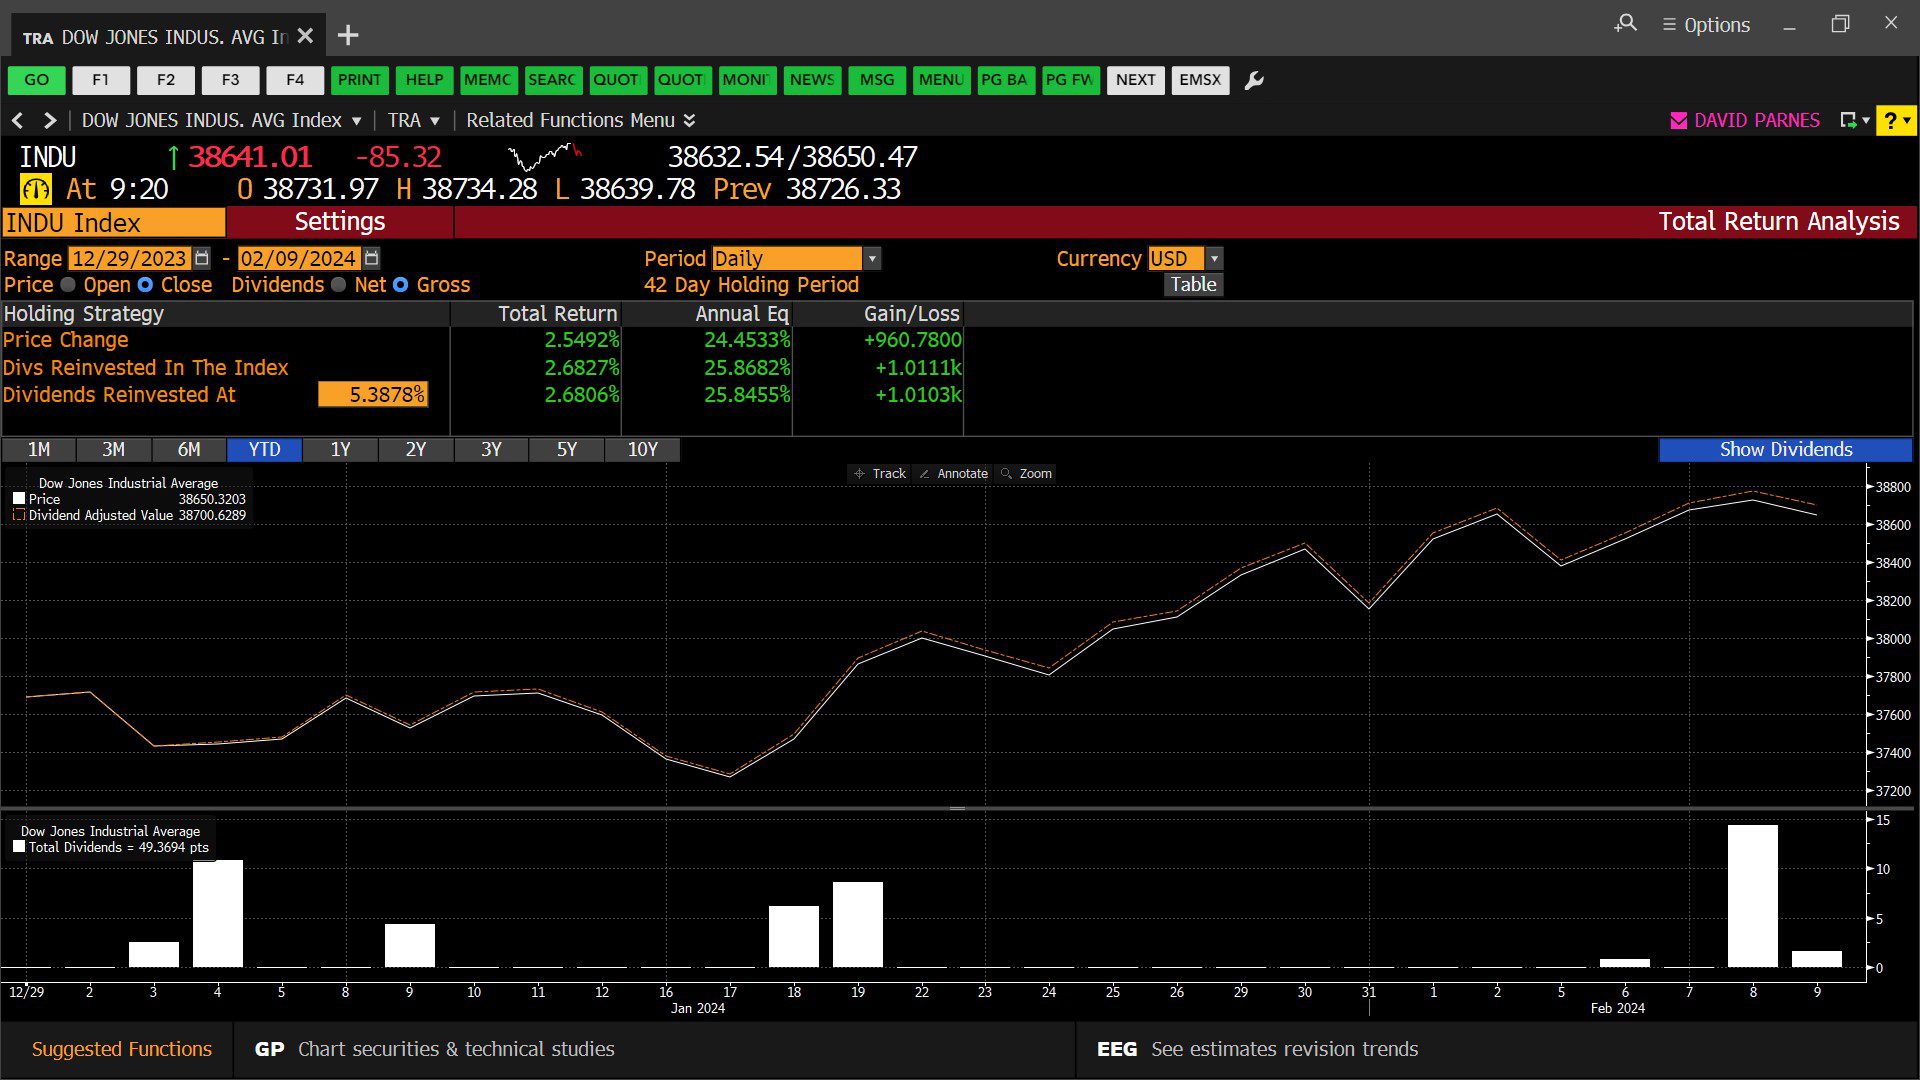
Task: Toggle the Price series legend checkbox
Action: (19, 499)
